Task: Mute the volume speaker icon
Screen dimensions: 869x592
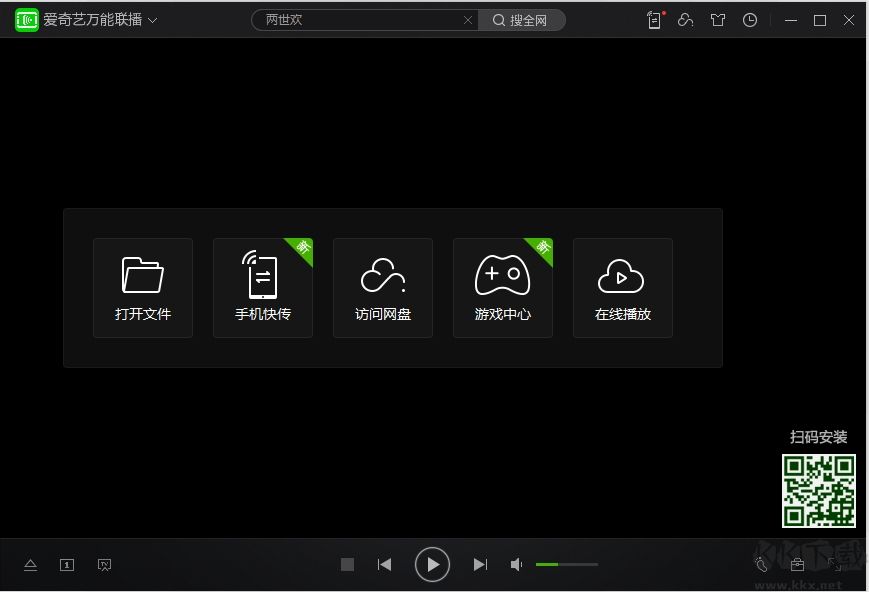Action: 516,564
